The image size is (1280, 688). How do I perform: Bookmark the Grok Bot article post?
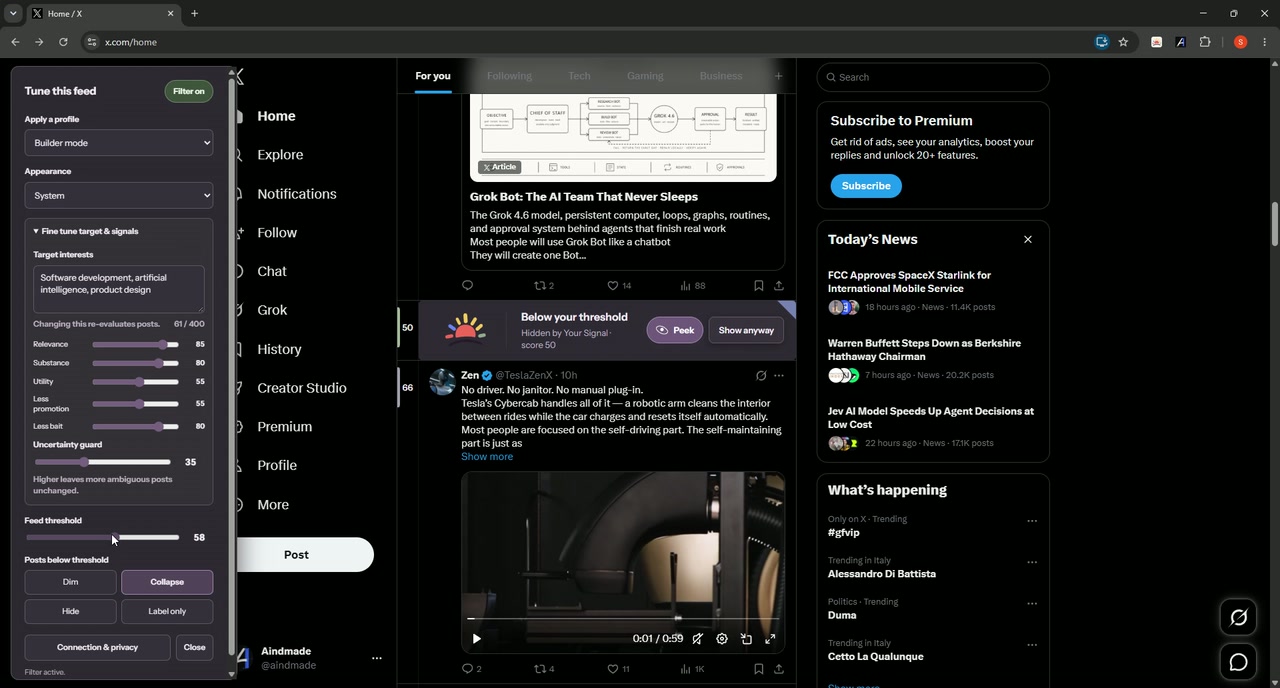758,286
